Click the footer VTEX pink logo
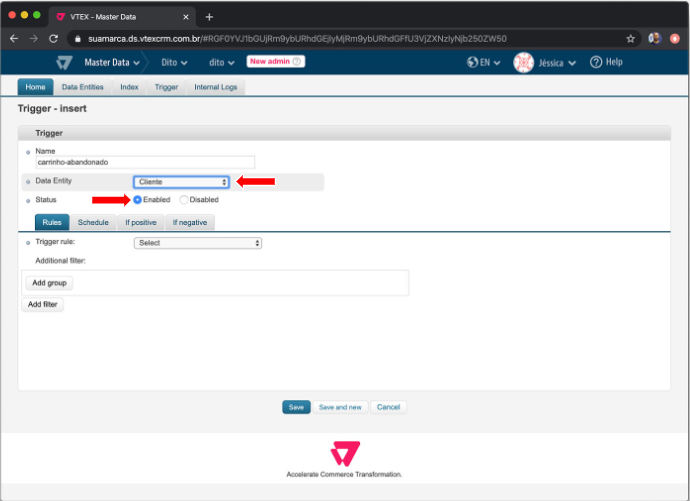The height and width of the screenshot is (501, 690). pos(345,453)
